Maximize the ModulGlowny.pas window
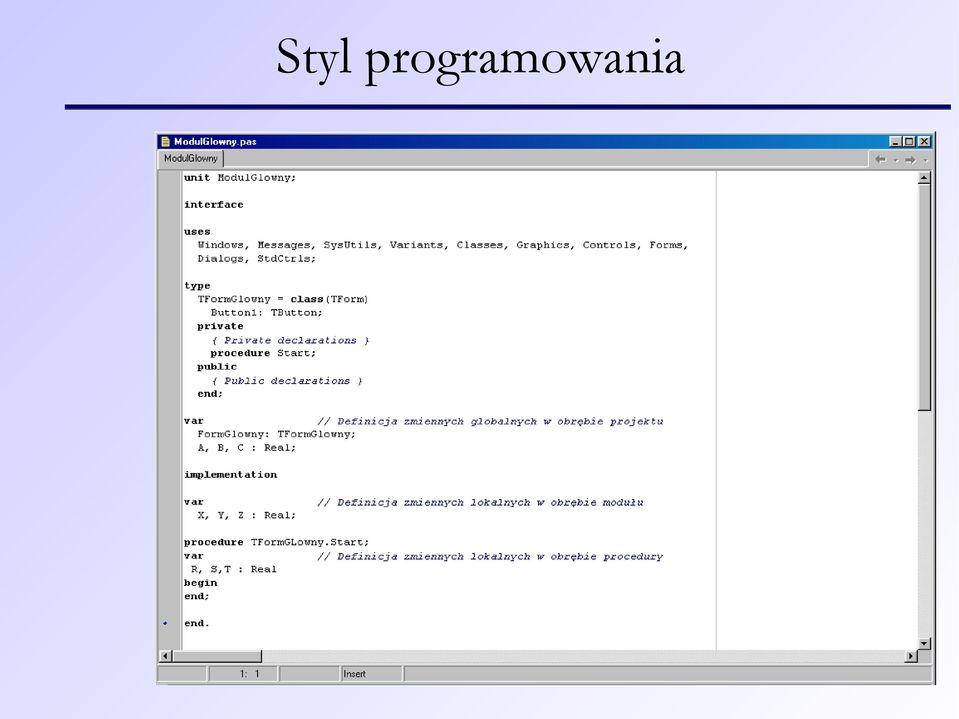959x719 pixels. [909, 141]
